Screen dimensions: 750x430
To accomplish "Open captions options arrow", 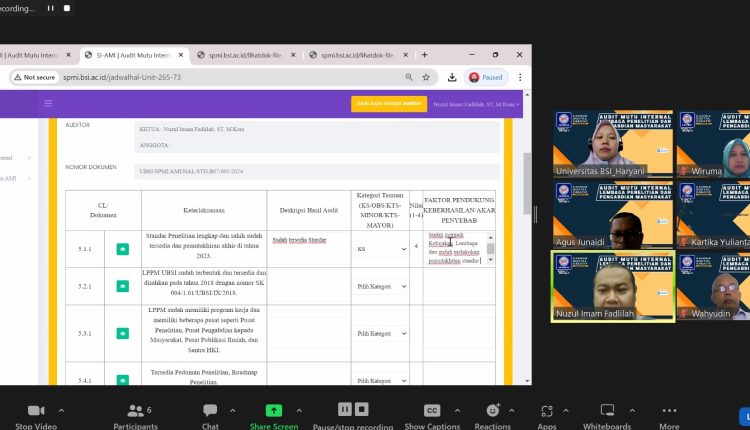I will tap(457, 410).
